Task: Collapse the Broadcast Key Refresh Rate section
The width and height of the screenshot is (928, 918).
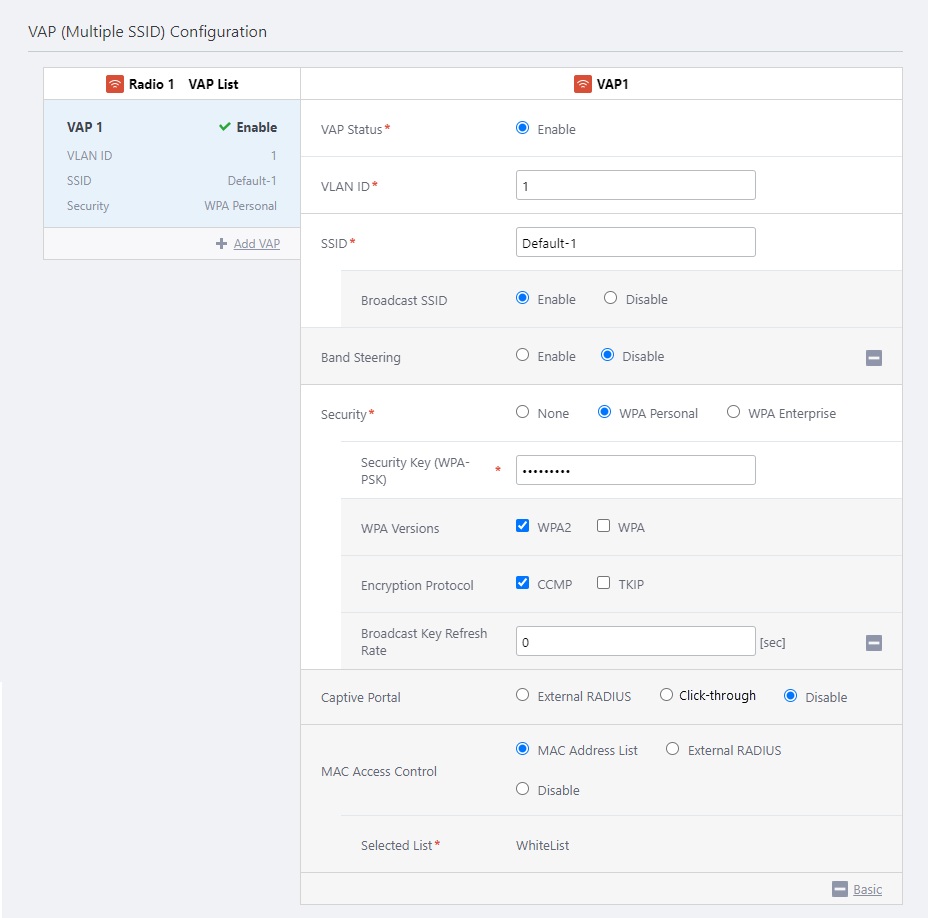Action: click(x=873, y=642)
